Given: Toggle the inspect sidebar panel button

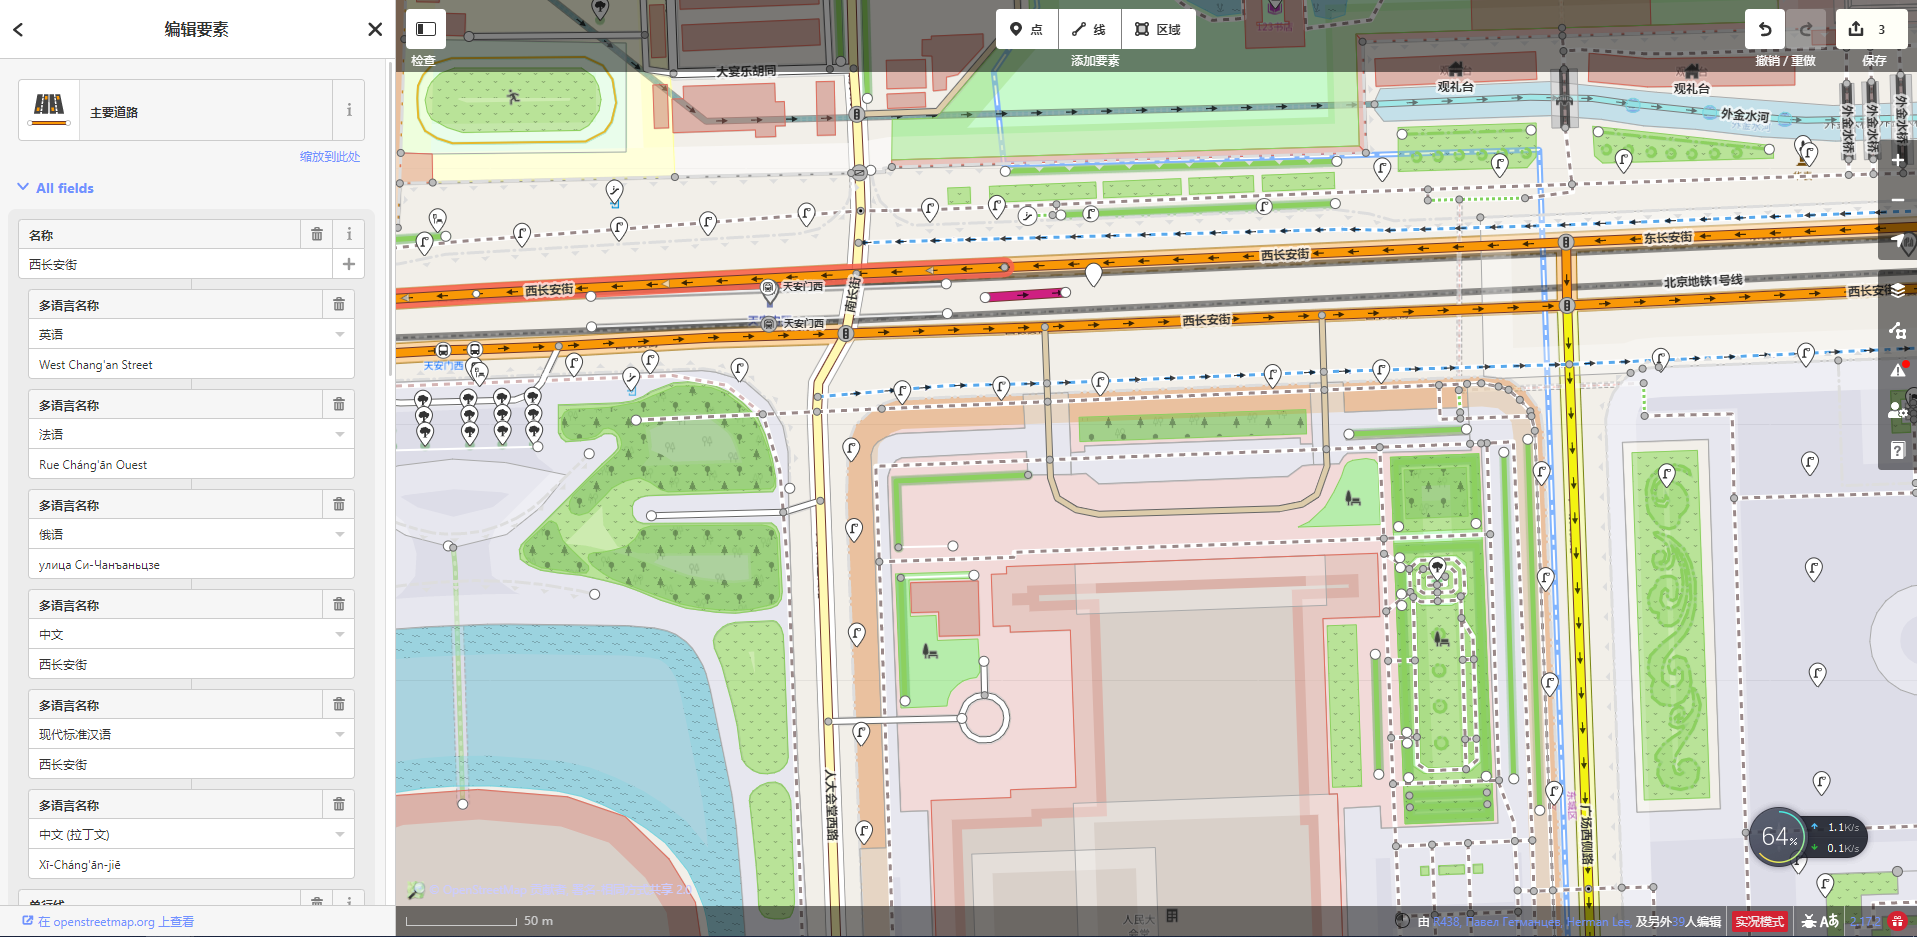Looking at the screenshot, I should point(426,29).
